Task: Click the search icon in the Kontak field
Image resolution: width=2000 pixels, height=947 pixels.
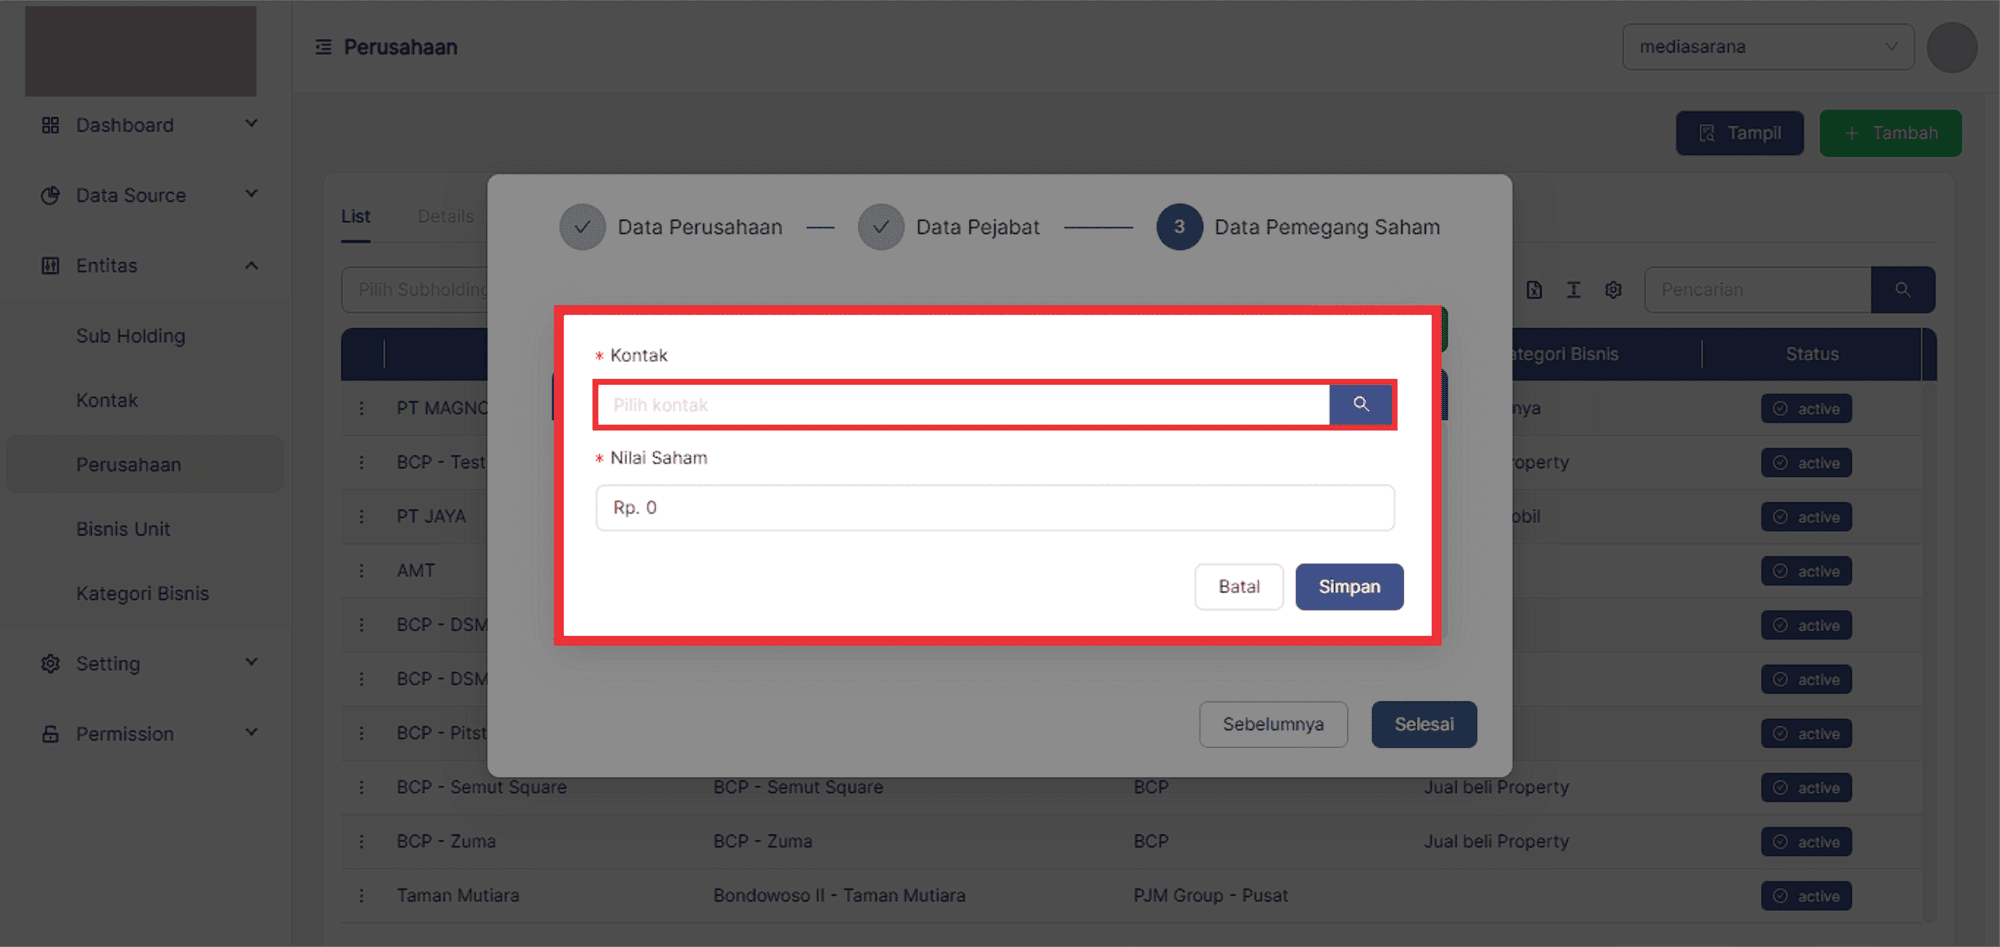Action: pos(1360,404)
